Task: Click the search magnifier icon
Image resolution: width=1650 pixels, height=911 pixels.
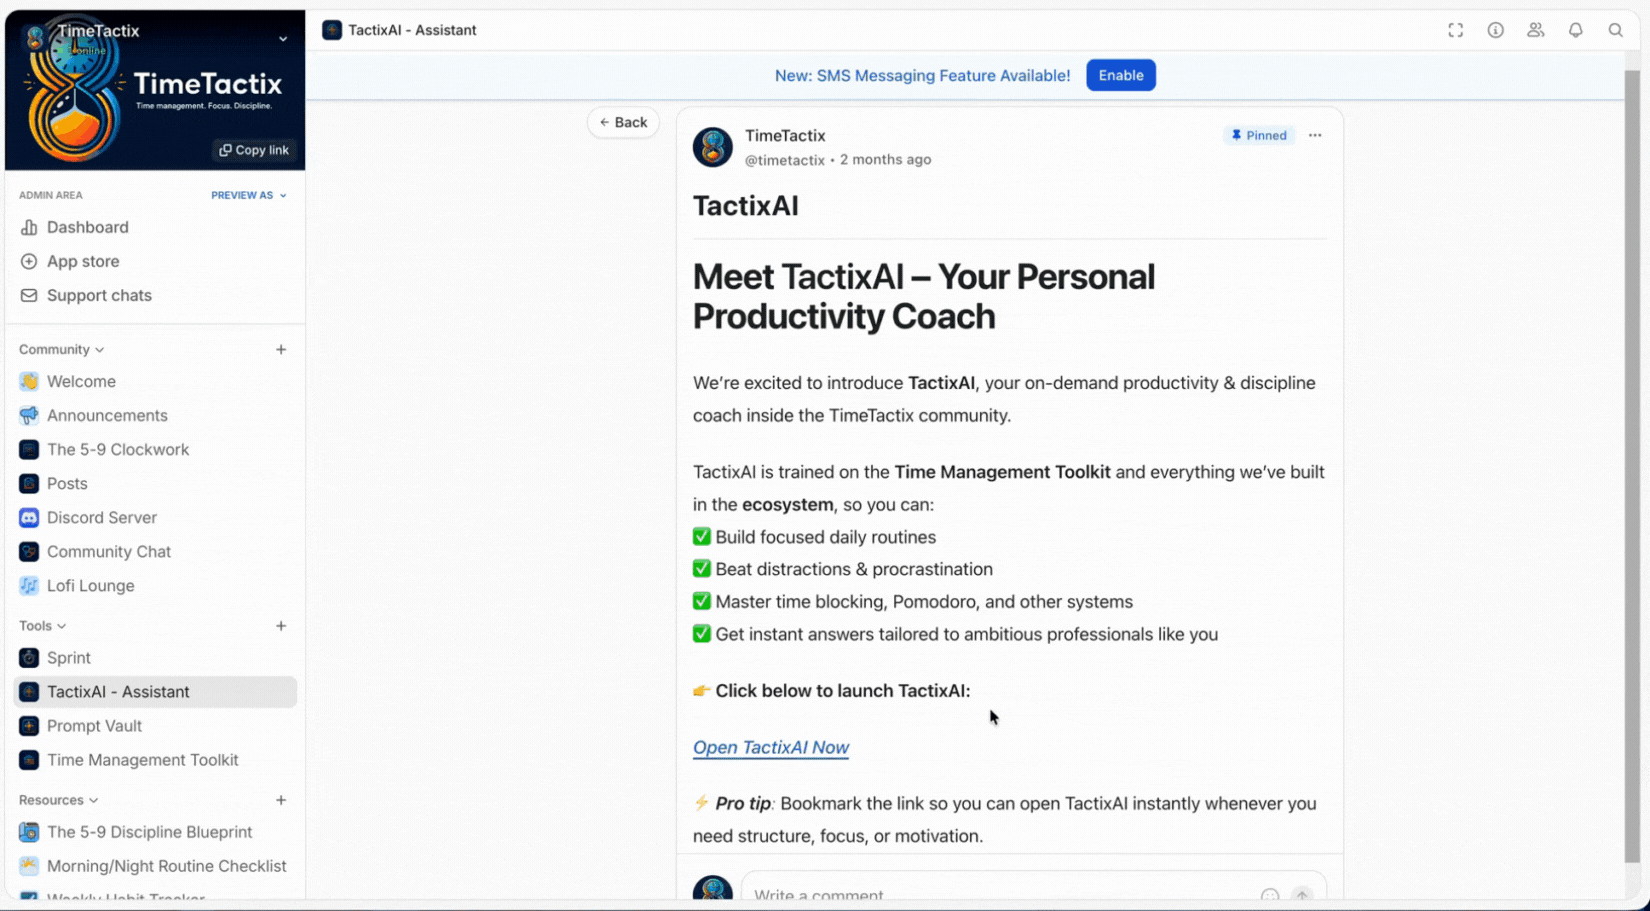Action: pyautogui.click(x=1615, y=30)
